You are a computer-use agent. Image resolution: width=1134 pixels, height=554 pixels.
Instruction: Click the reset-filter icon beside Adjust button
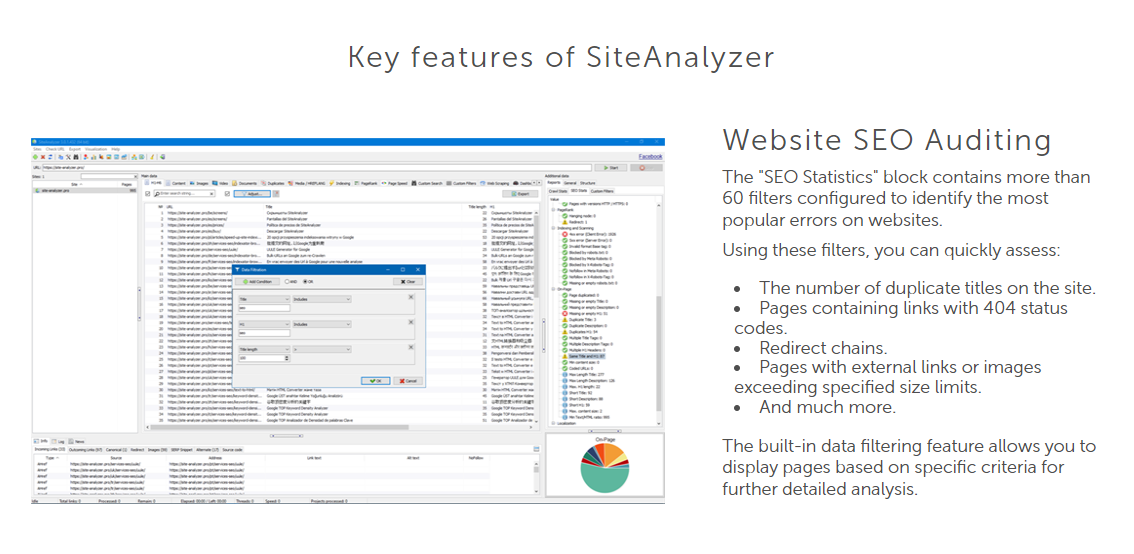coord(276,194)
